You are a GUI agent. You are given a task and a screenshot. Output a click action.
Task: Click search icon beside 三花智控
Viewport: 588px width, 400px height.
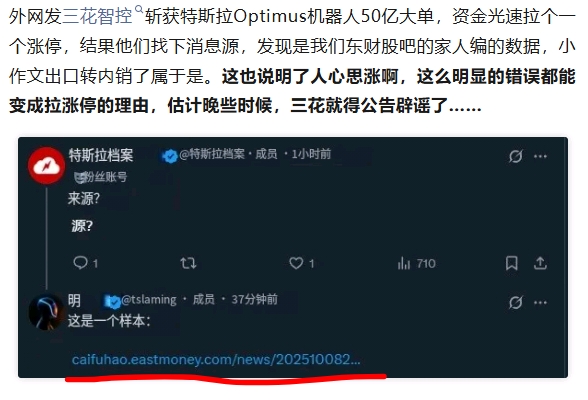click(x=138, y=9)
